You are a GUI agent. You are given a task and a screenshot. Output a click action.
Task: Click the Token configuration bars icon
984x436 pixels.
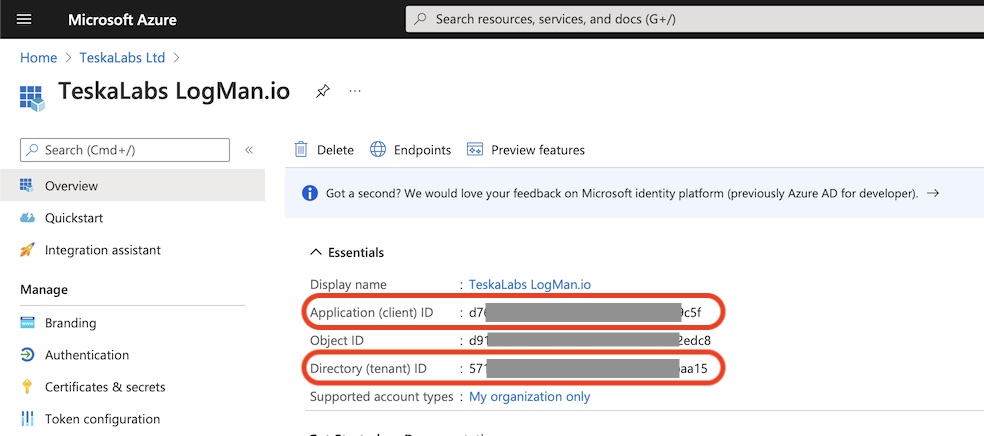pyautogui.click(x=27, y=418)
